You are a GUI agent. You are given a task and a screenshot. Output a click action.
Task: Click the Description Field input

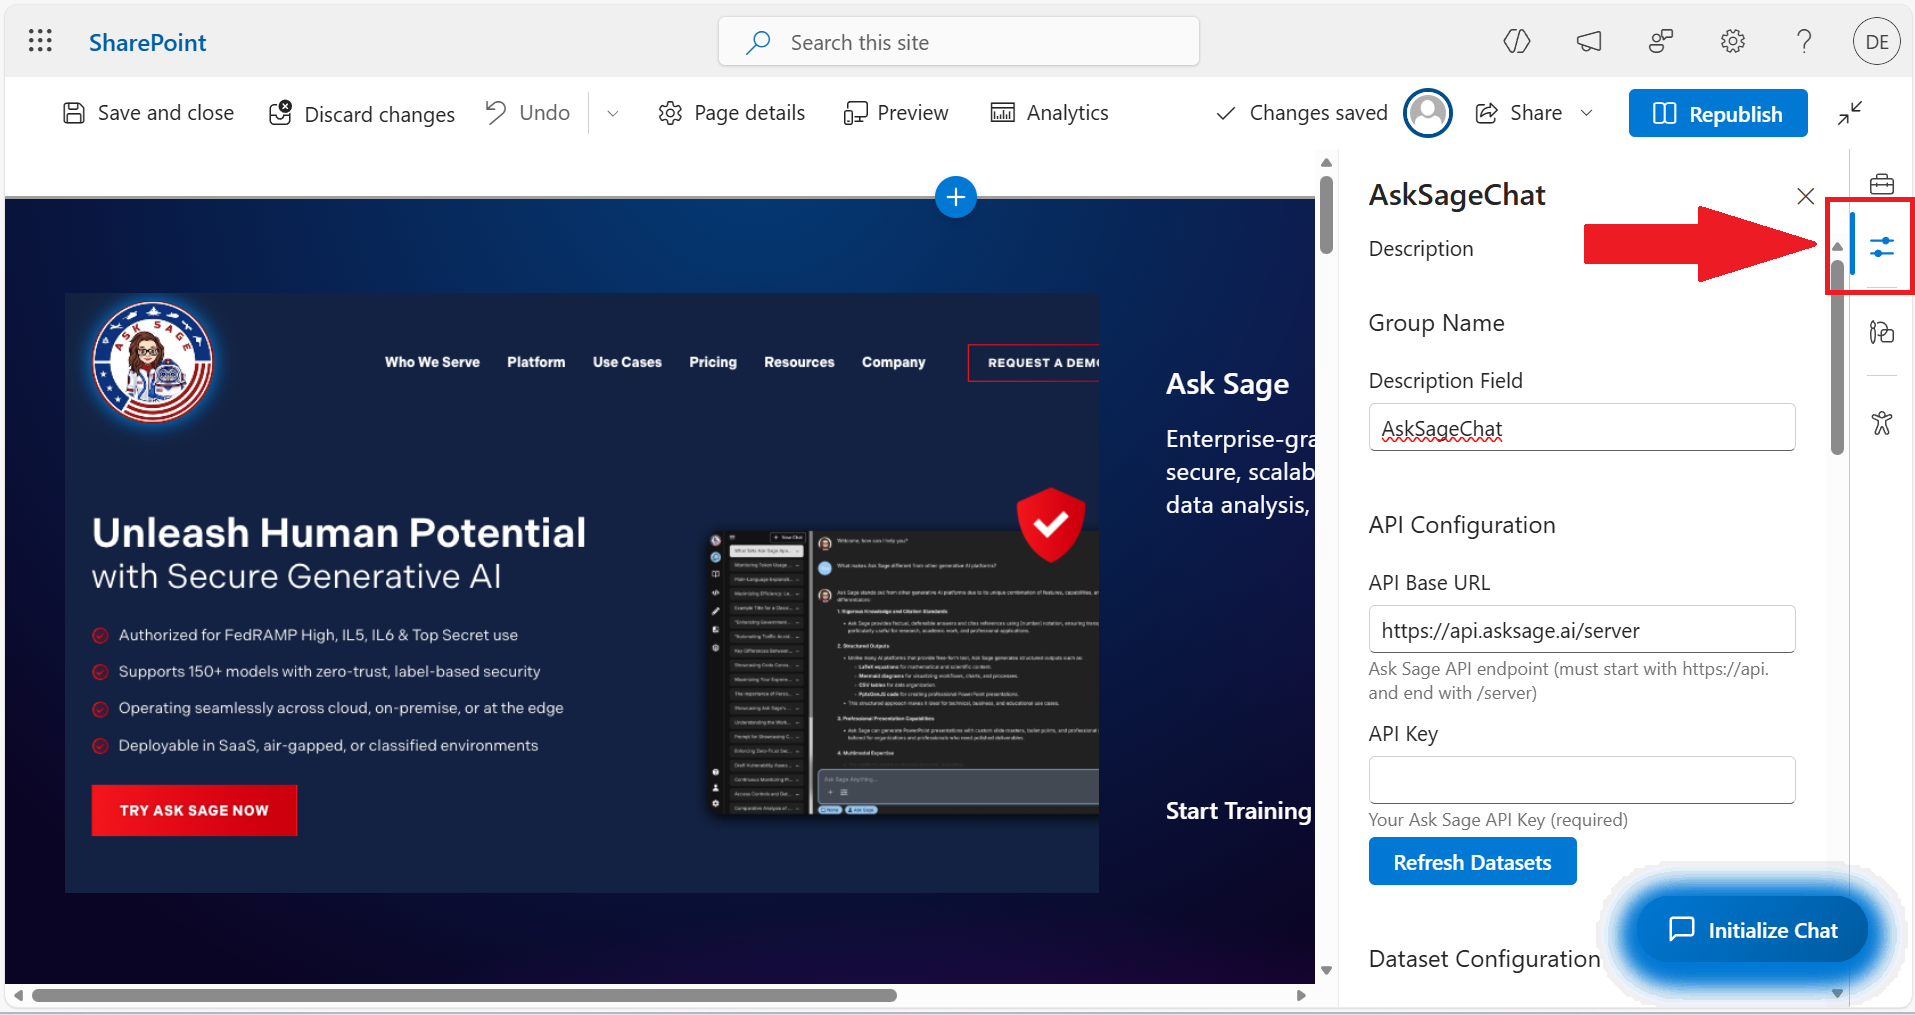tap(1581, 428)
